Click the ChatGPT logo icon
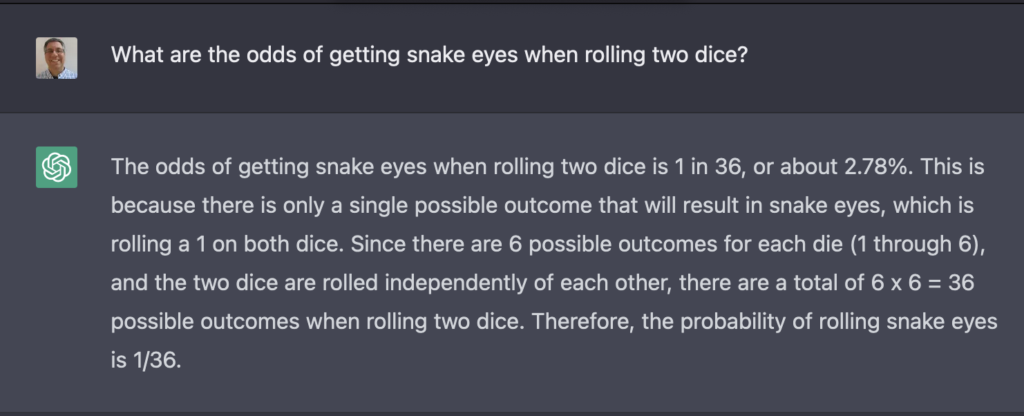 (x=57, y=166)
